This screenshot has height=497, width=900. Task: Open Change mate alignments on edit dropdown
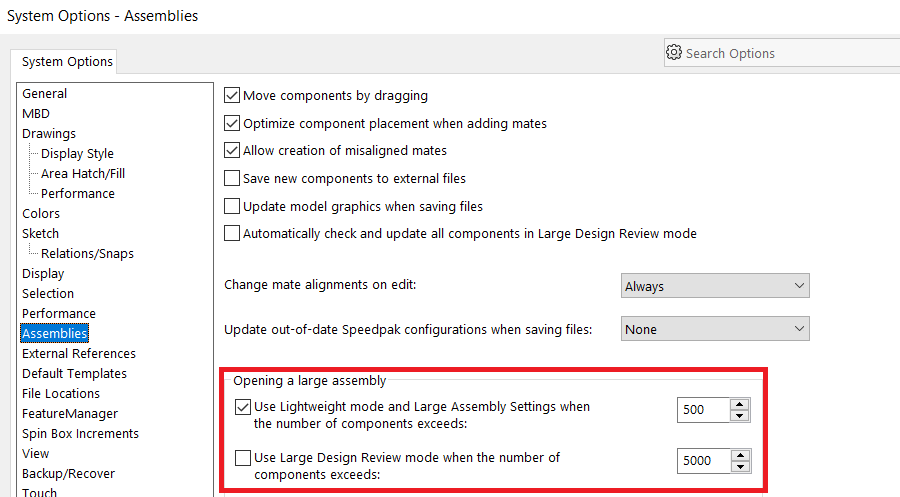click(x=714, y=286)
